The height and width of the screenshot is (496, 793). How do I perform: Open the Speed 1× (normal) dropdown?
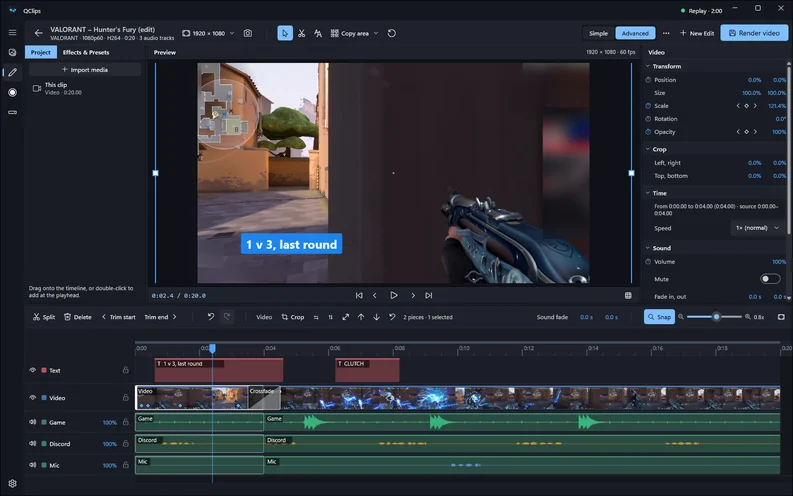[757, 228]
